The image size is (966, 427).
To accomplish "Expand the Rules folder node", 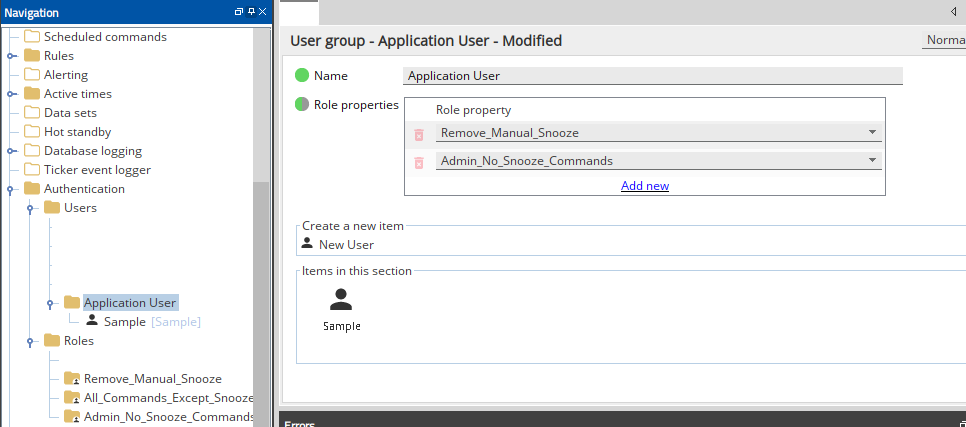I will (x=10, y=56).
